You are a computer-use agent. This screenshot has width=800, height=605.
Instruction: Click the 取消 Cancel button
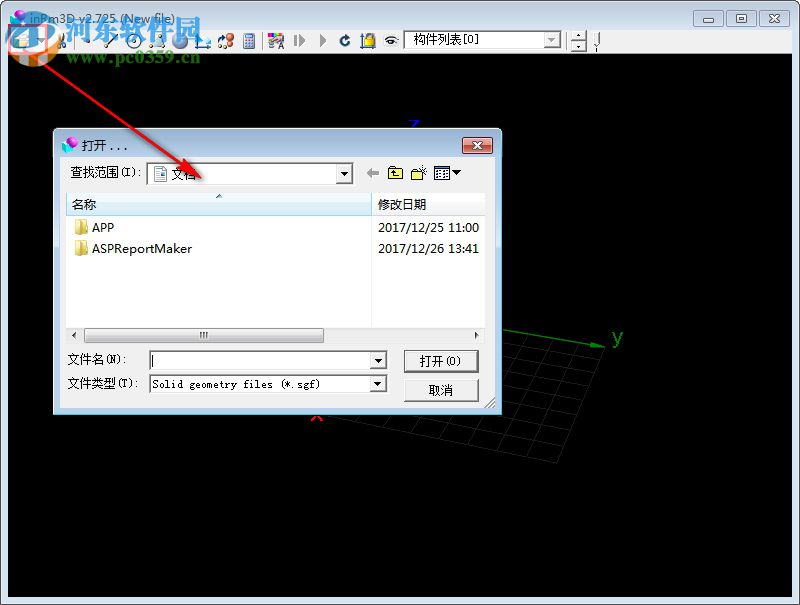click(x=441, y=390)
